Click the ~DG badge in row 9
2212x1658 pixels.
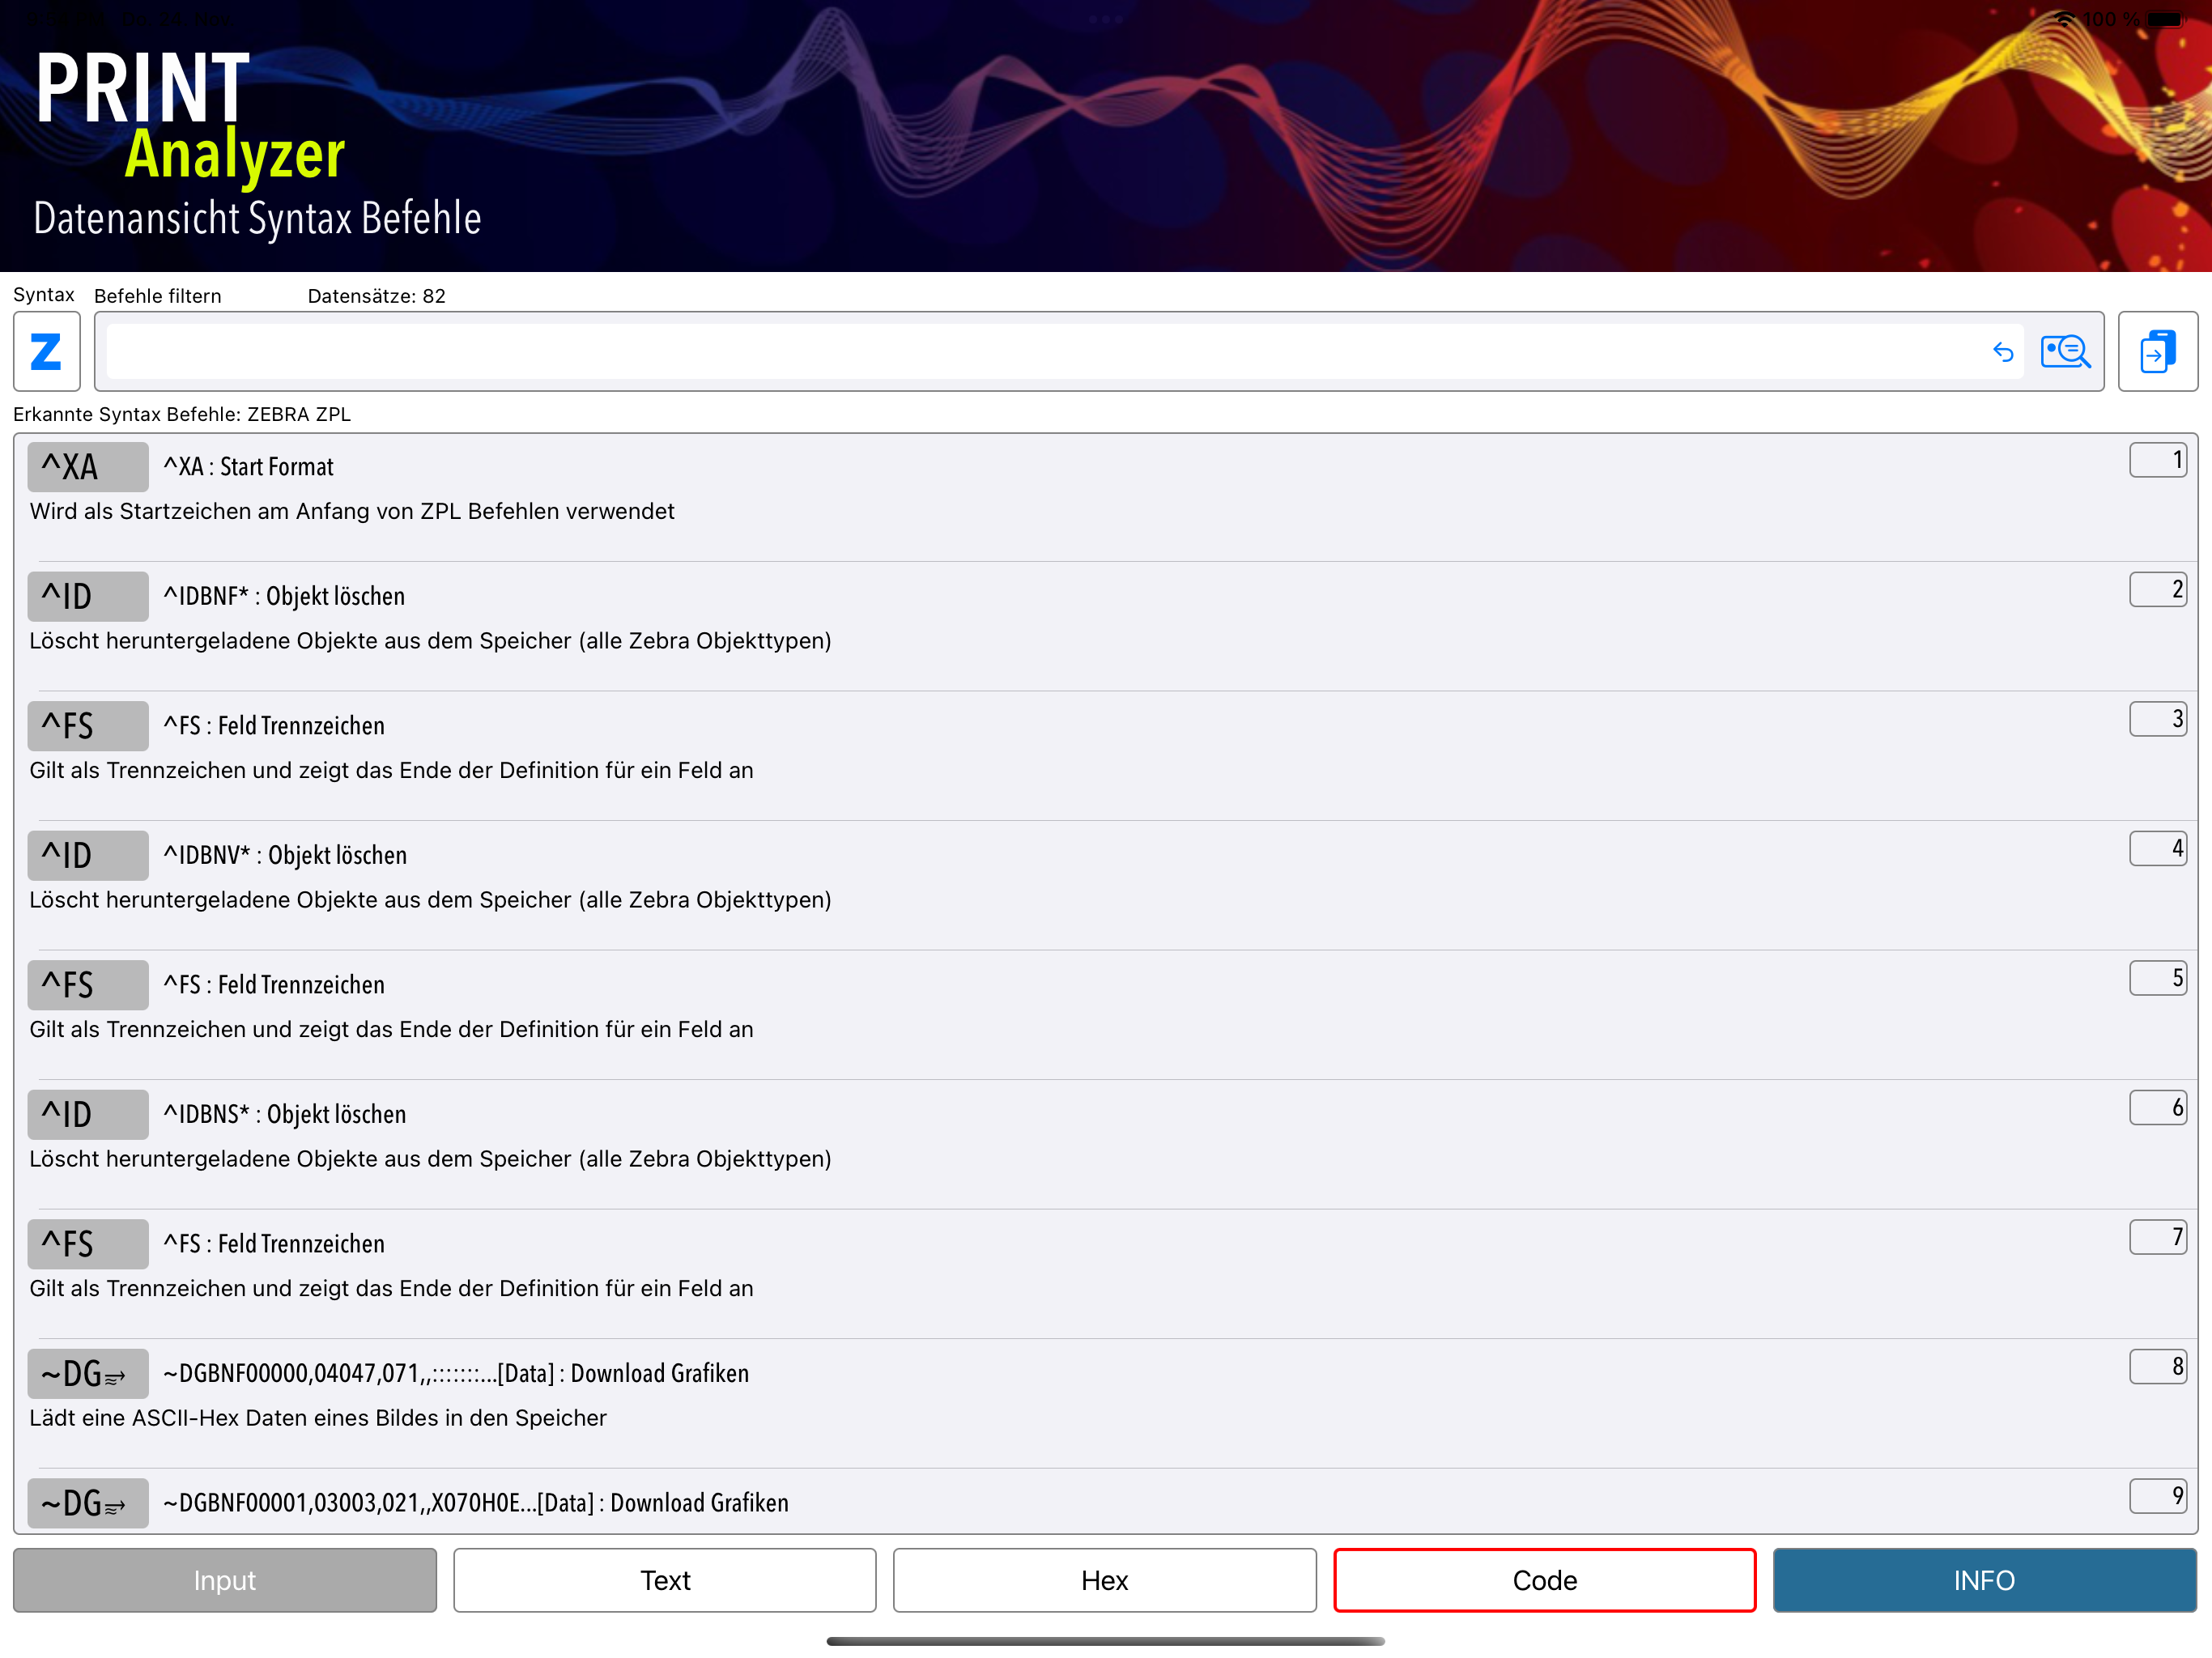coord(88,1502)
